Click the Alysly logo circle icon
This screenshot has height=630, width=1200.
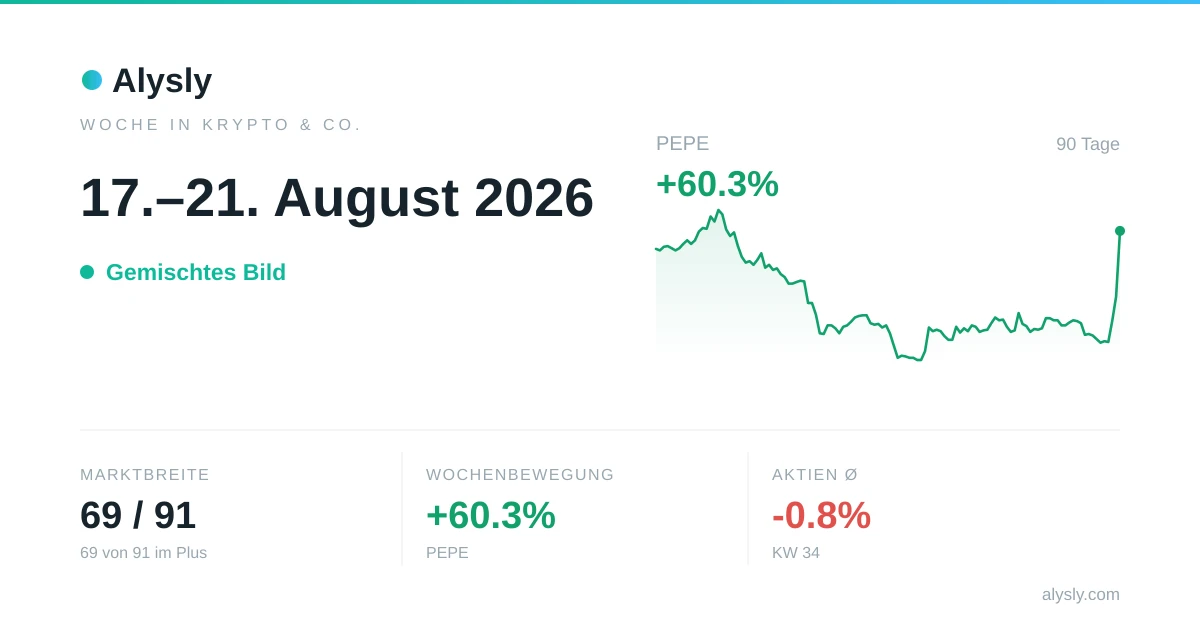[x=92, y=80]
